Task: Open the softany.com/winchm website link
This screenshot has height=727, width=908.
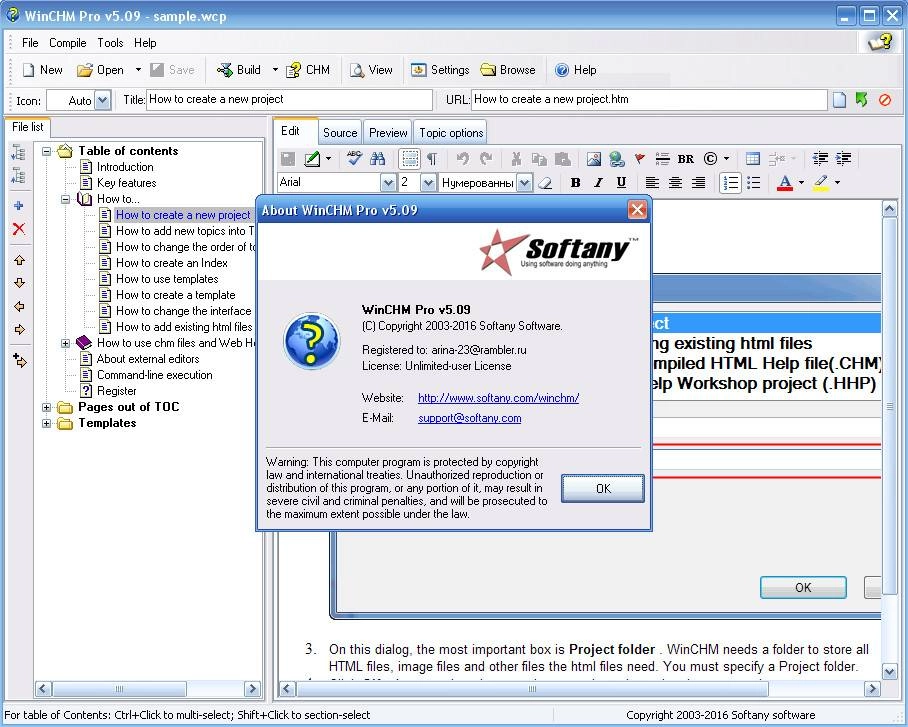Action: [499, 398]
